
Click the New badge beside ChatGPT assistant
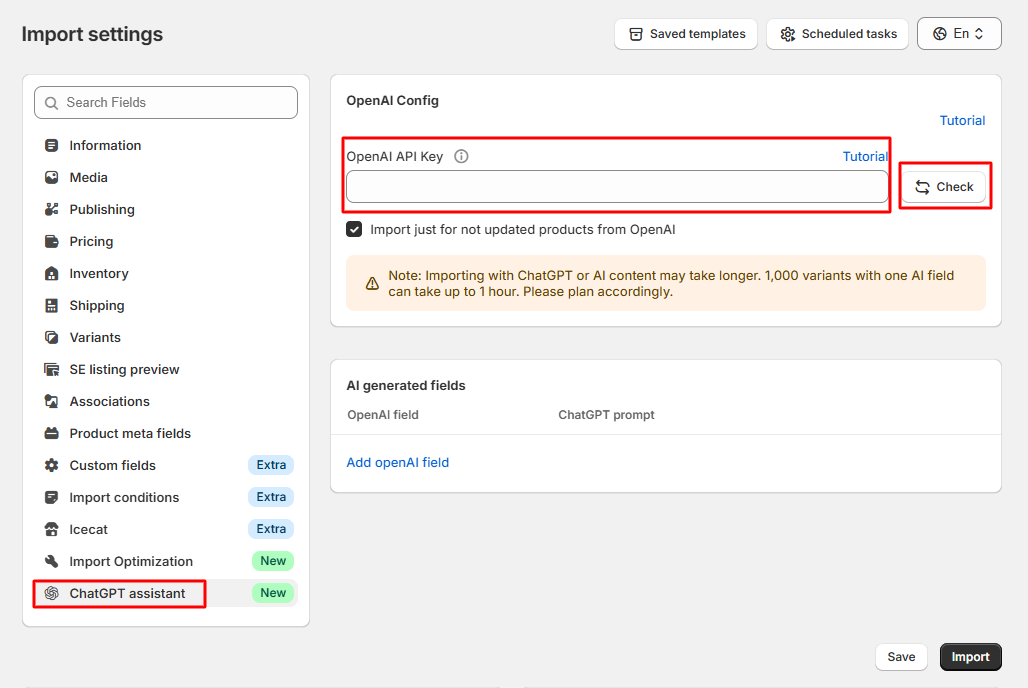click(x=273, y=593)
